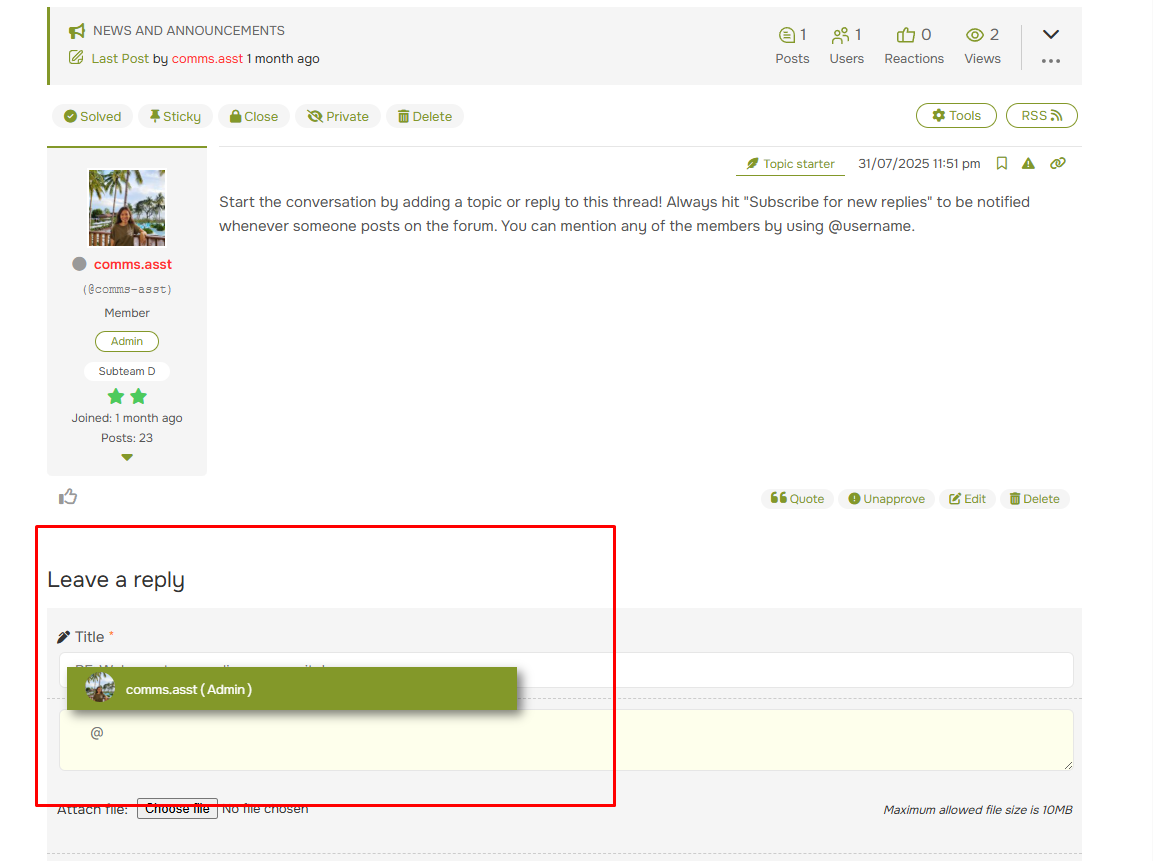This screenshot has width=1168, height=861.
Task: Toggle the Sticky option for topic
Action: (175, 117)
